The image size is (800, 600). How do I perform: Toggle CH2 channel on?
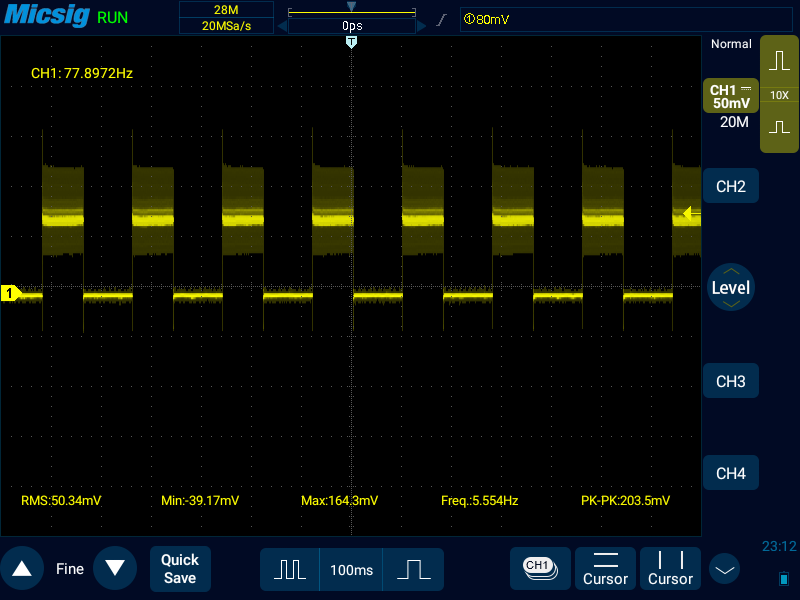(731, 187)
